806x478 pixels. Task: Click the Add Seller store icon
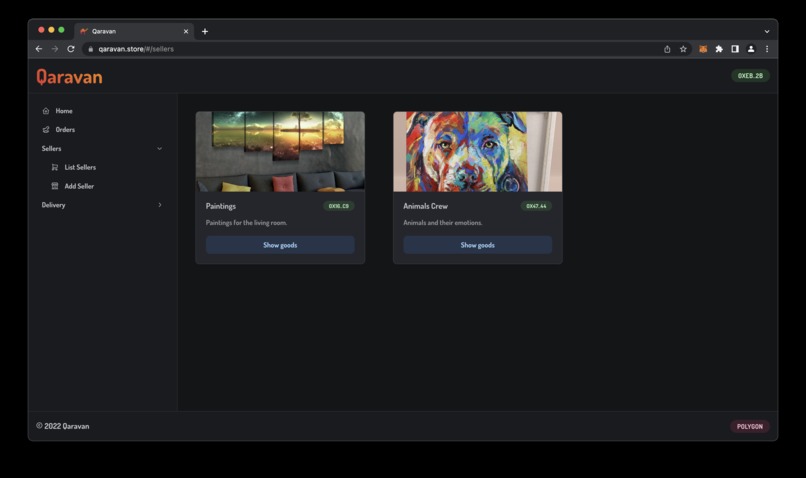pyautogui.click(x=54, y=186)
